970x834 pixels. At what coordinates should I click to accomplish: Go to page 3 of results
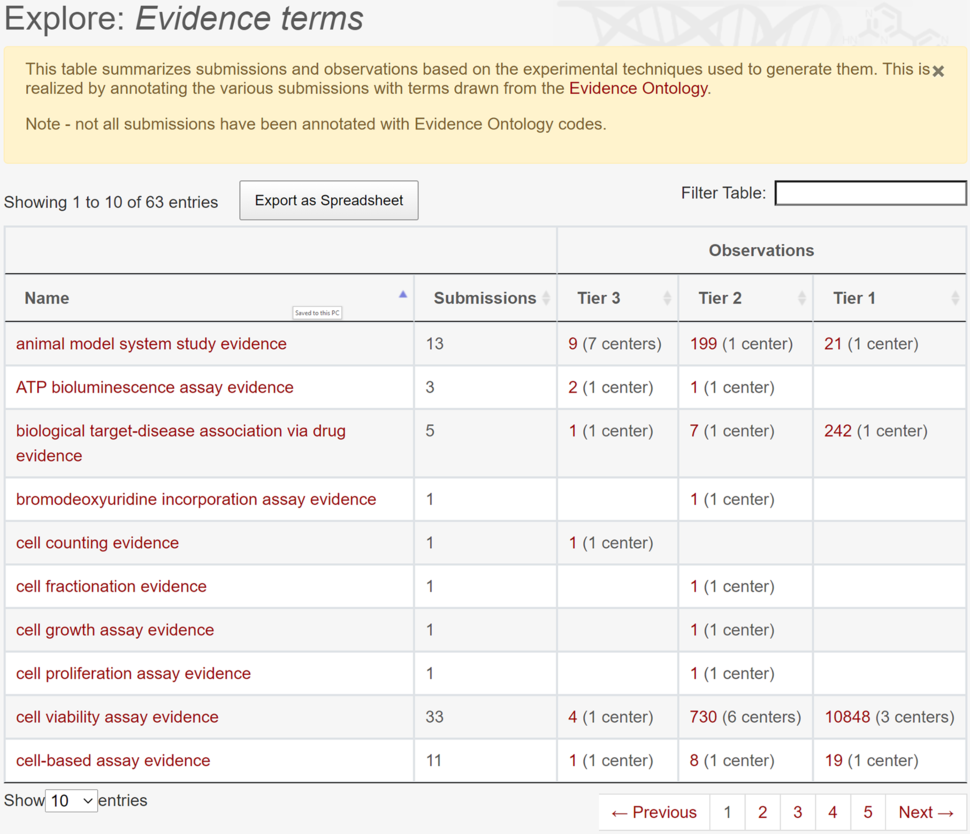pyautogui.click(x=797, y=812)
